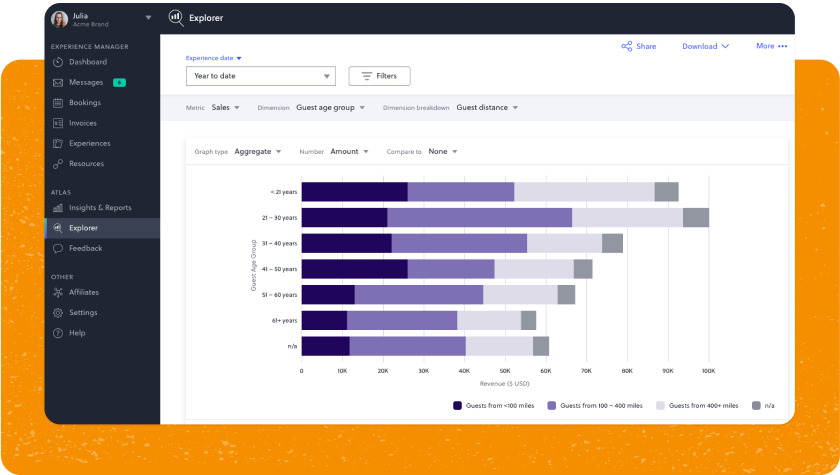The width and height of the screenshot is (840, 475).
Task: Click the Affiliates icon under Other
Action: tap(58, 292)
